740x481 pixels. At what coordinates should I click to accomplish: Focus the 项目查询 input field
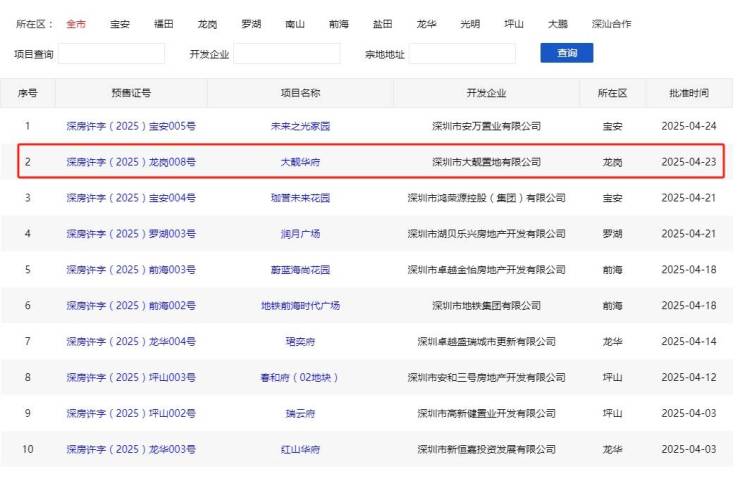point(111,54)
